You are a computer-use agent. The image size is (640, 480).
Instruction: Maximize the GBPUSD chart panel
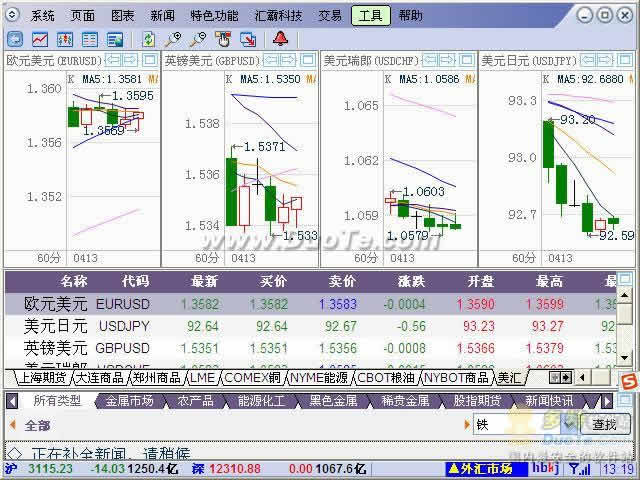tap(307, 60)
